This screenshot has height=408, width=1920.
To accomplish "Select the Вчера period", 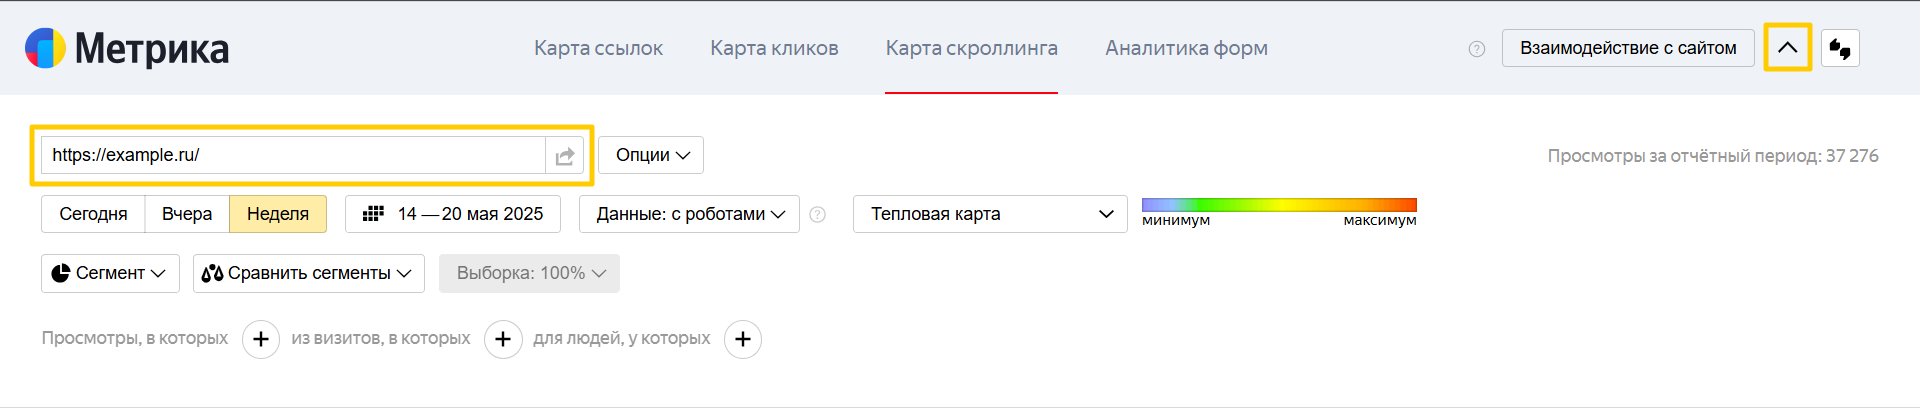I will [187, 214].
